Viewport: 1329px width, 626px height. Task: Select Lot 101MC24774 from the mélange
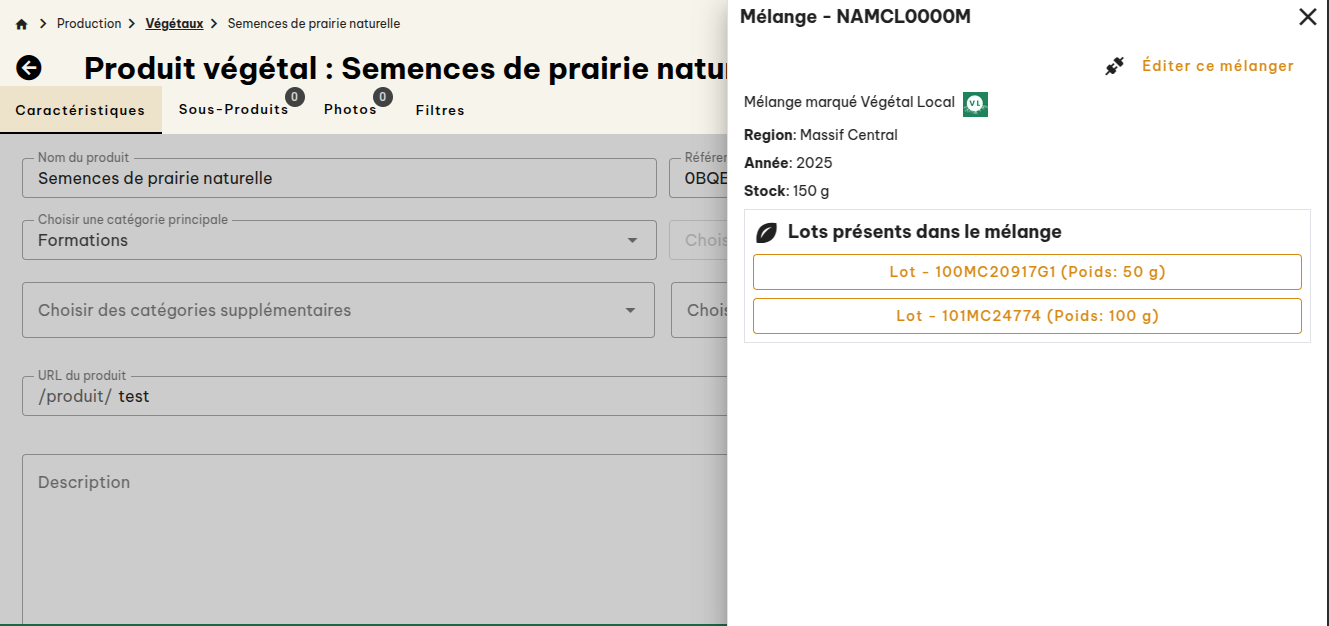[x=1027, y=316]
